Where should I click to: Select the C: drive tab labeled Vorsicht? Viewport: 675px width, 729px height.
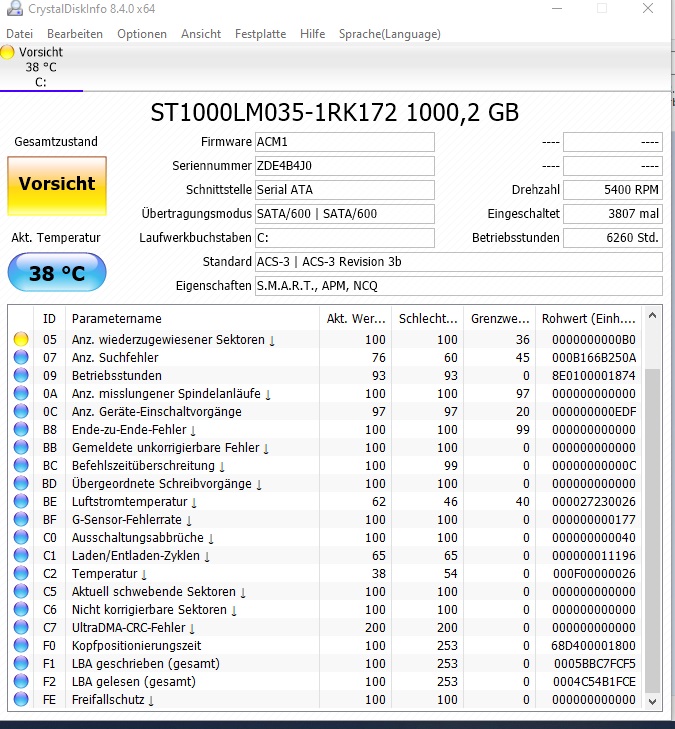click(x=41, y=67)
